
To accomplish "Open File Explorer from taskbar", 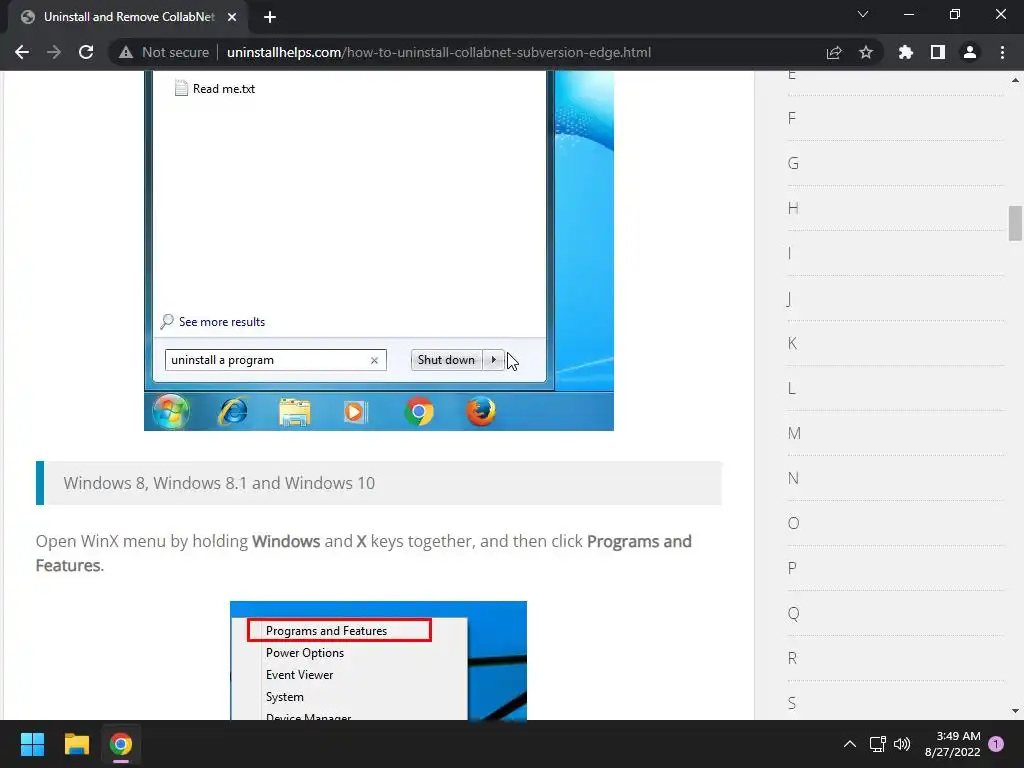I will click(76, 744).
